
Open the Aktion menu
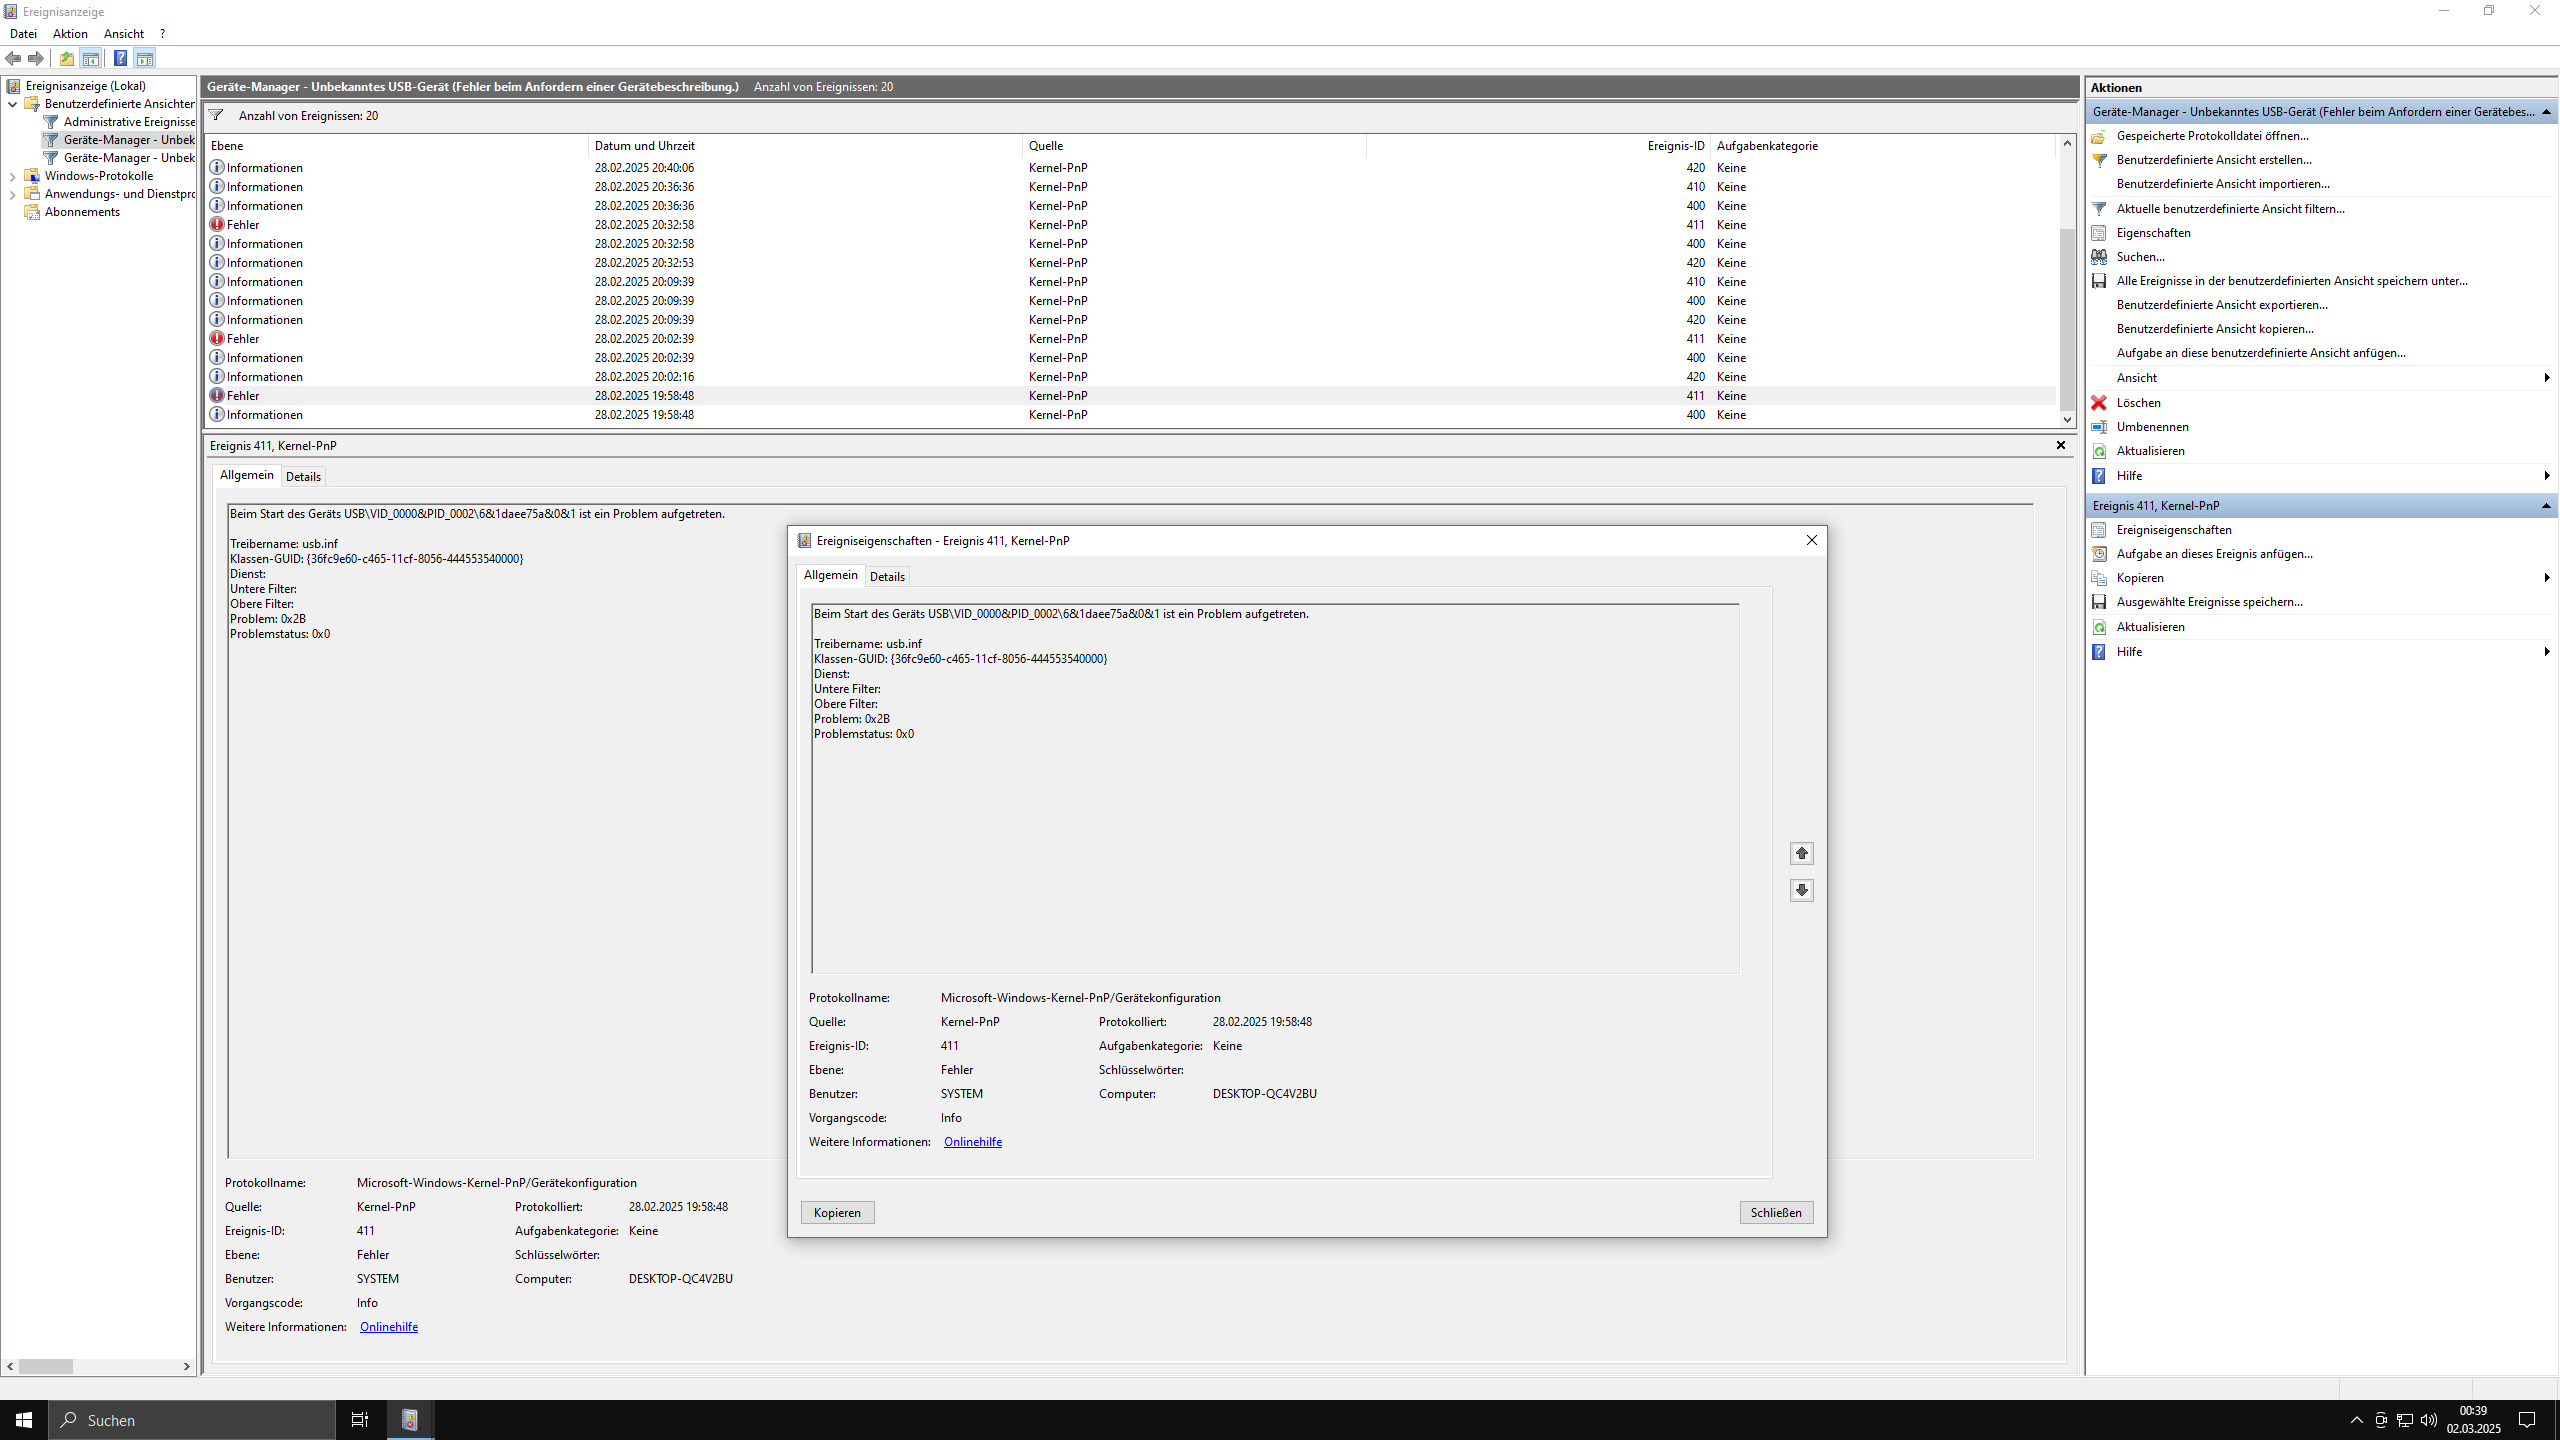(x=70, y=34)
